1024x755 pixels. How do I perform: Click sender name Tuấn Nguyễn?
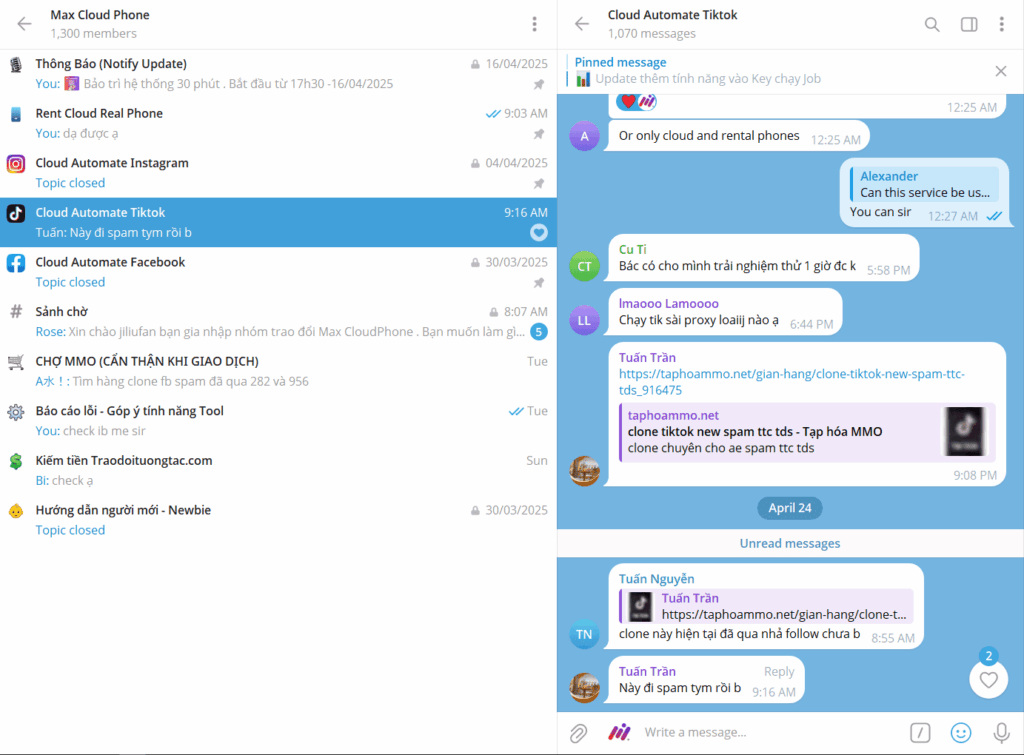(x=656, y=579)
